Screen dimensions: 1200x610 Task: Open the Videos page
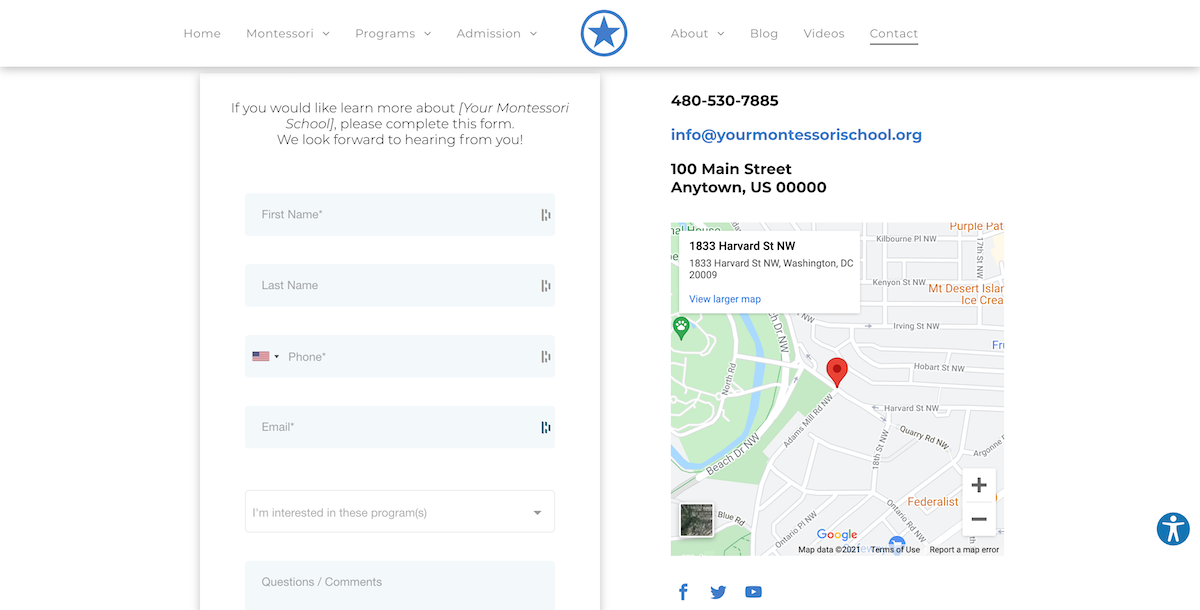824,33
